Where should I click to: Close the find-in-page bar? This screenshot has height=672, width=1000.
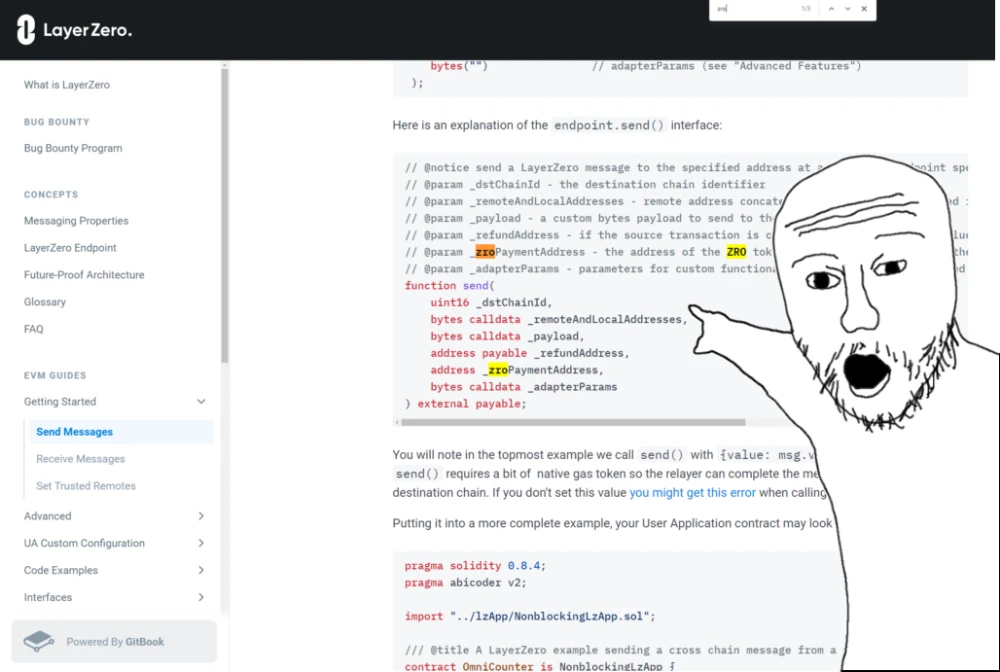pyautogui.click(x=864, y=9)
